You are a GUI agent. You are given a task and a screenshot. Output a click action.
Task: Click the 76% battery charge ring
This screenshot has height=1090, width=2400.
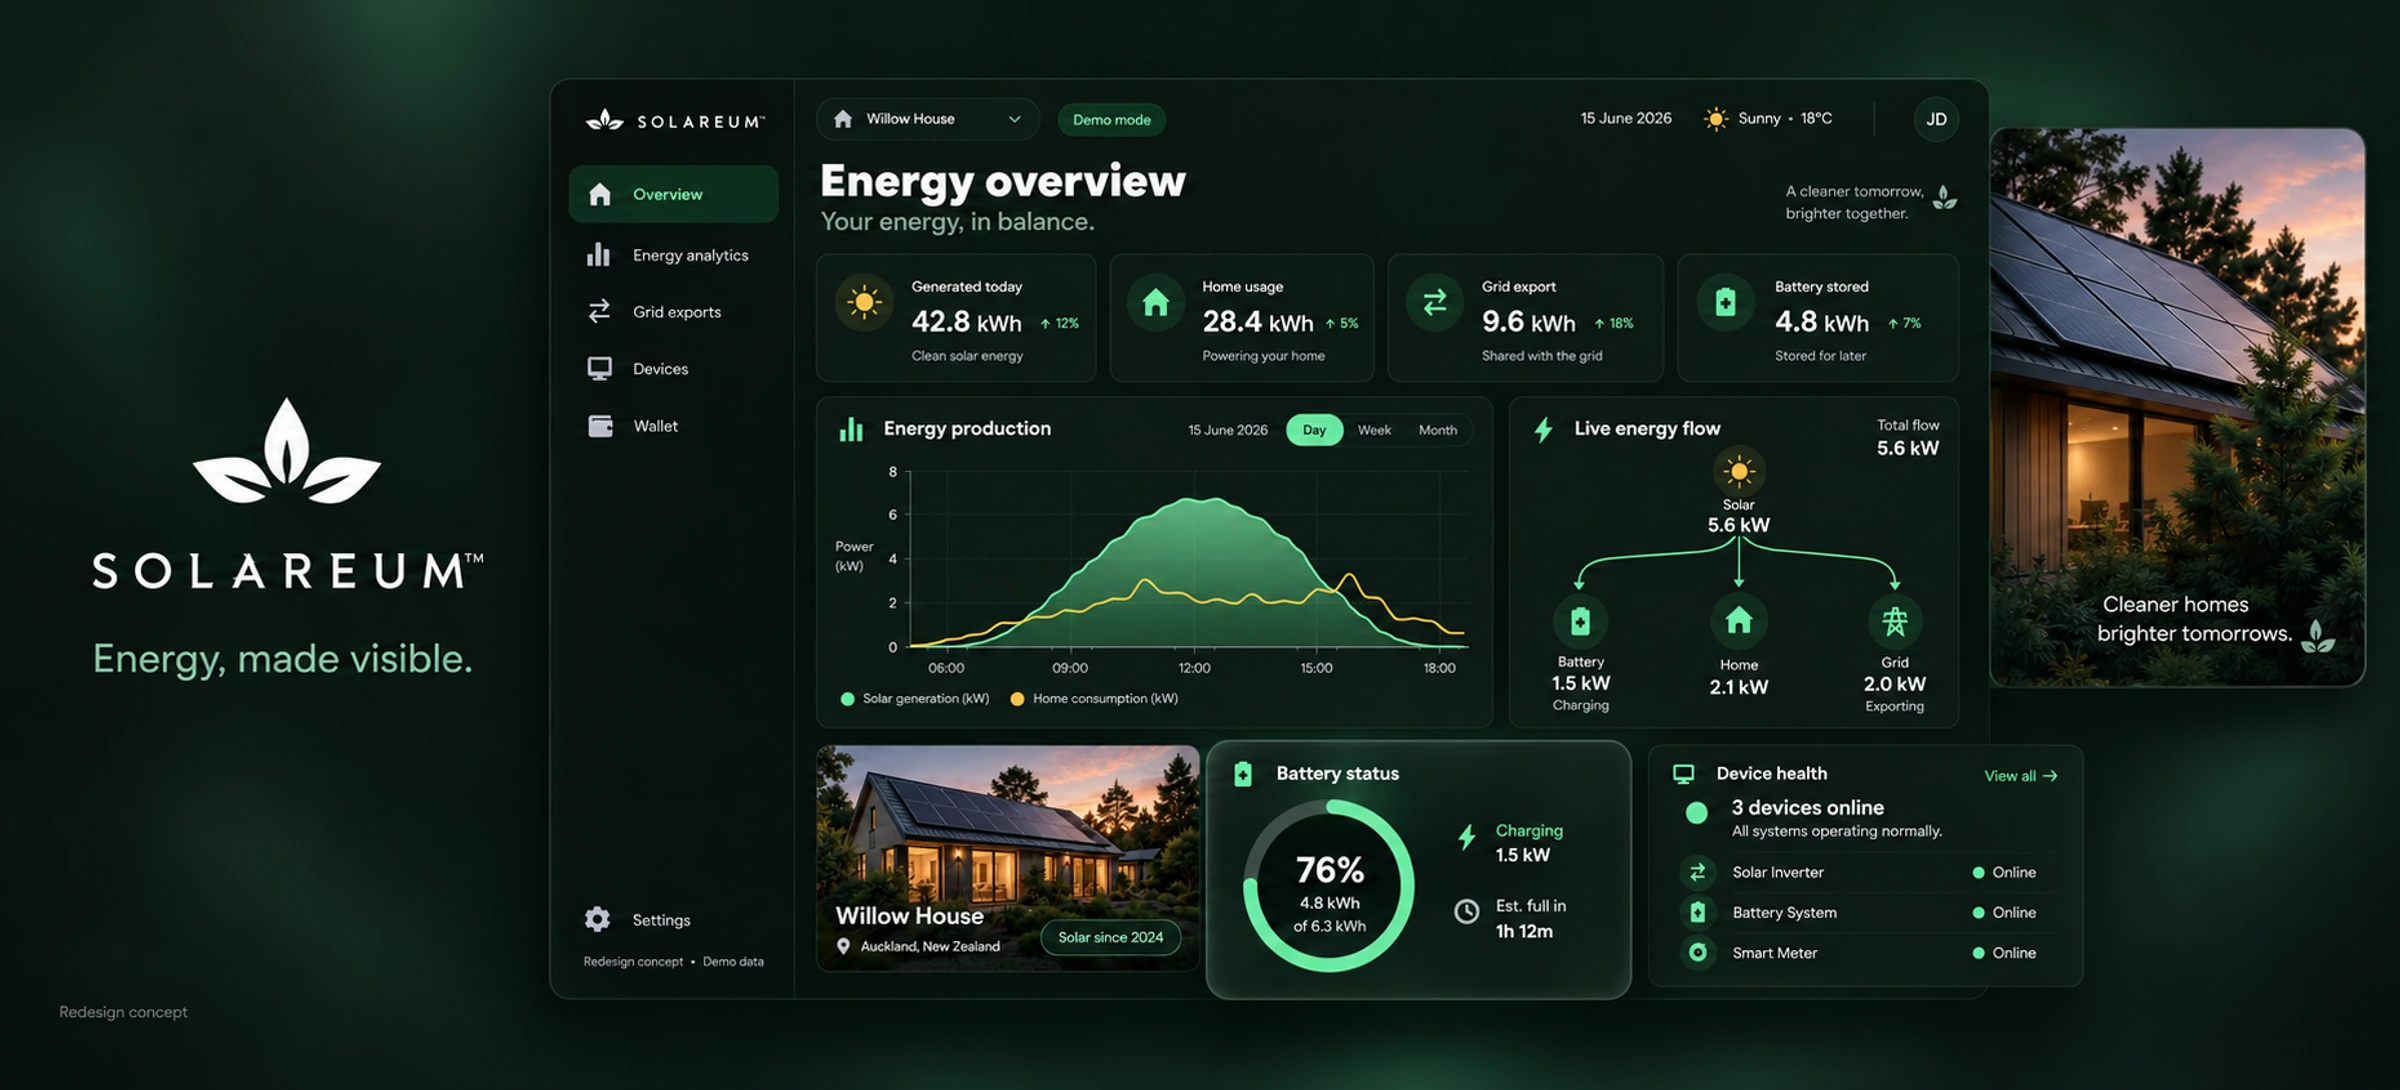point(1329,885)
